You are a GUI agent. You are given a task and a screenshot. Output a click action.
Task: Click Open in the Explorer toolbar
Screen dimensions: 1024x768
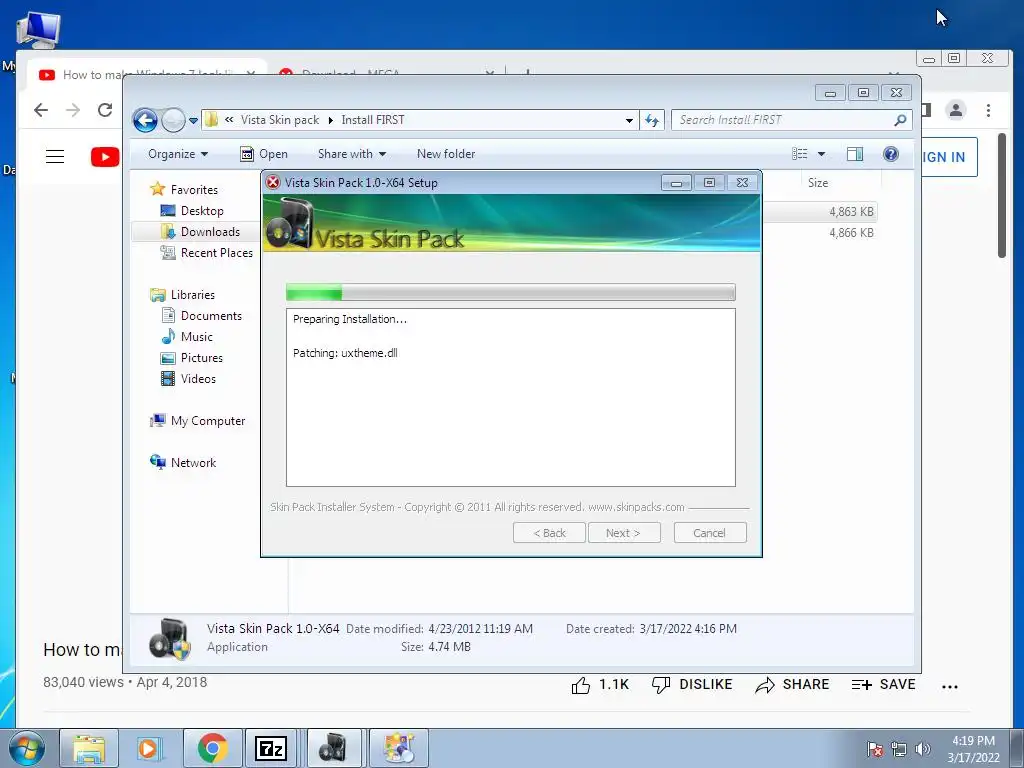tap(264, 154)
